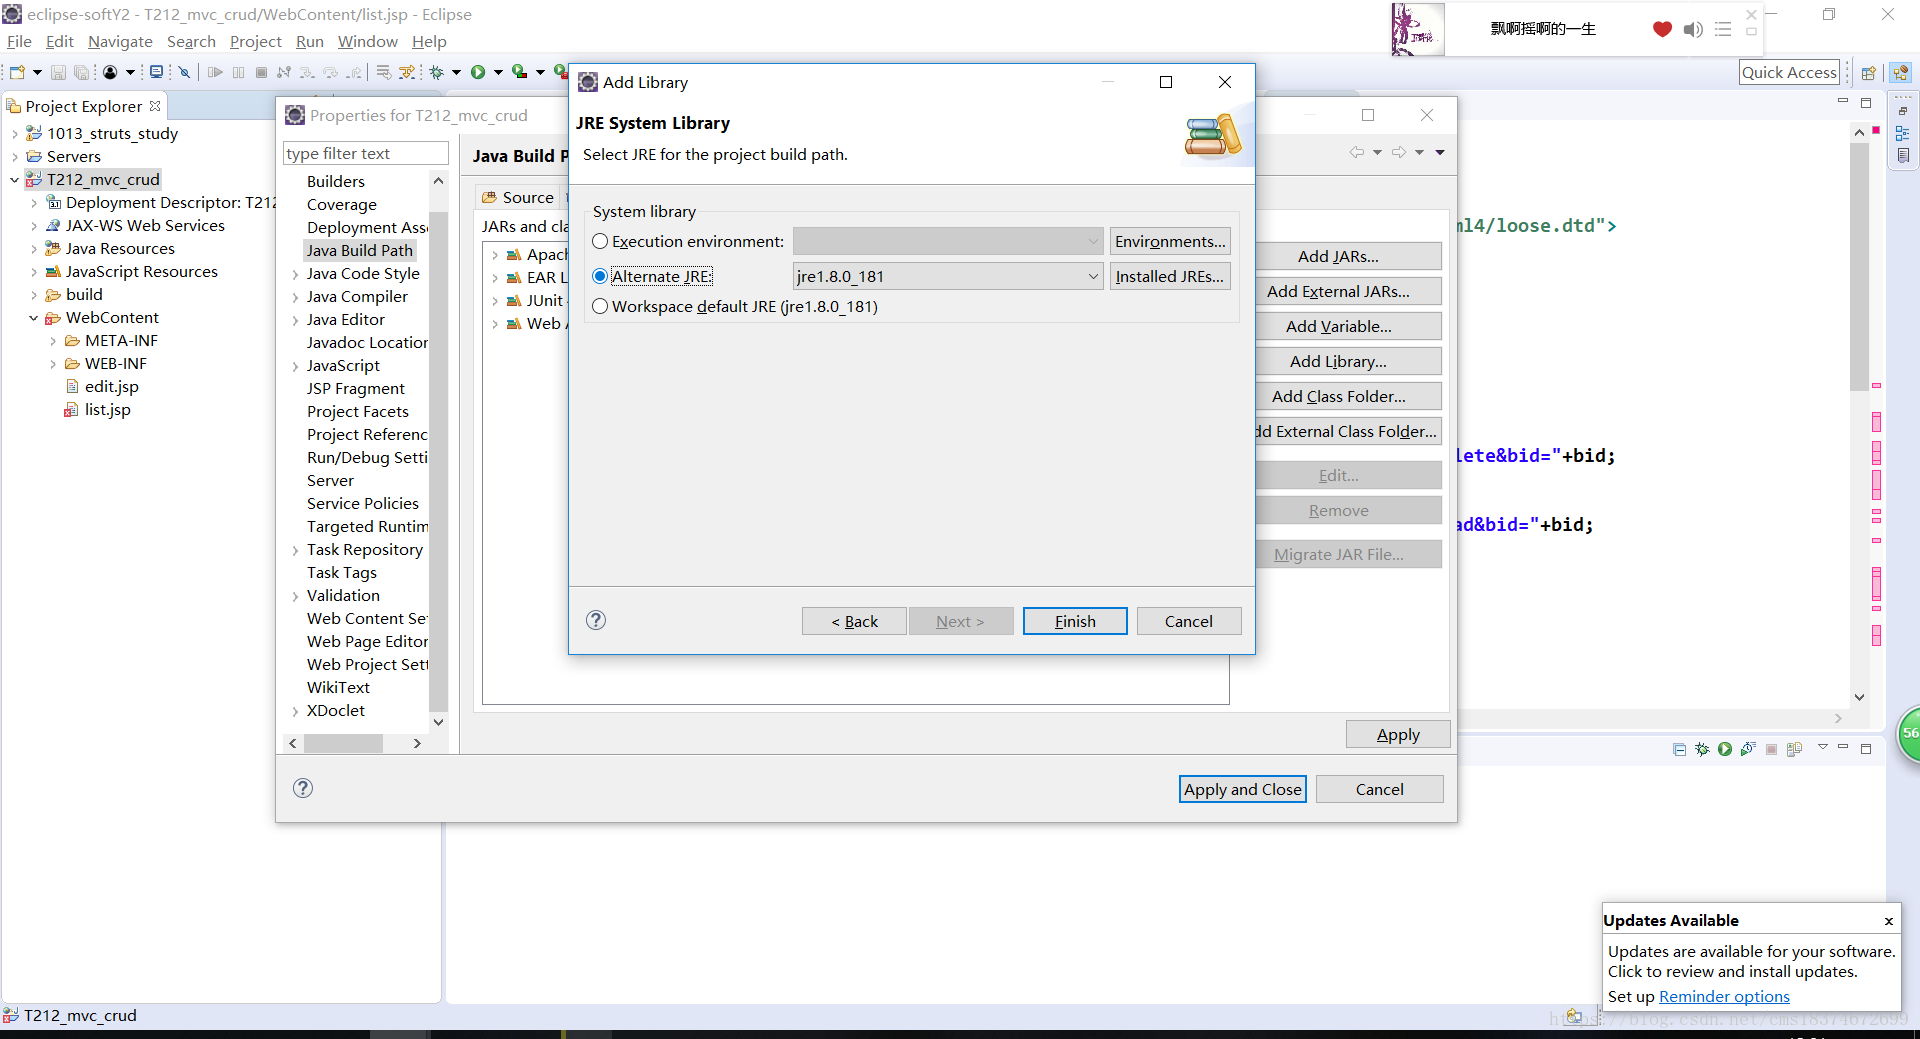Click the help icon in Properties dialog

(x=303, y=788)
